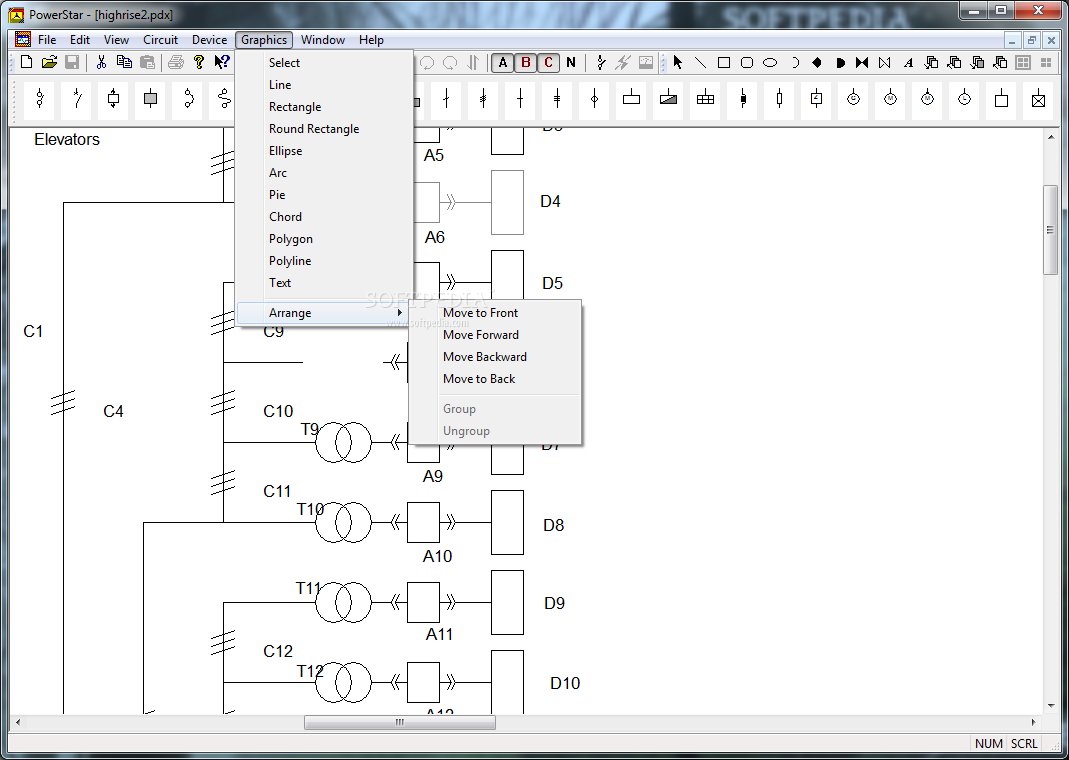Choose Polygon in the Graphics menu
Viewport: 1069px width, 760px height.
(325, 239)
